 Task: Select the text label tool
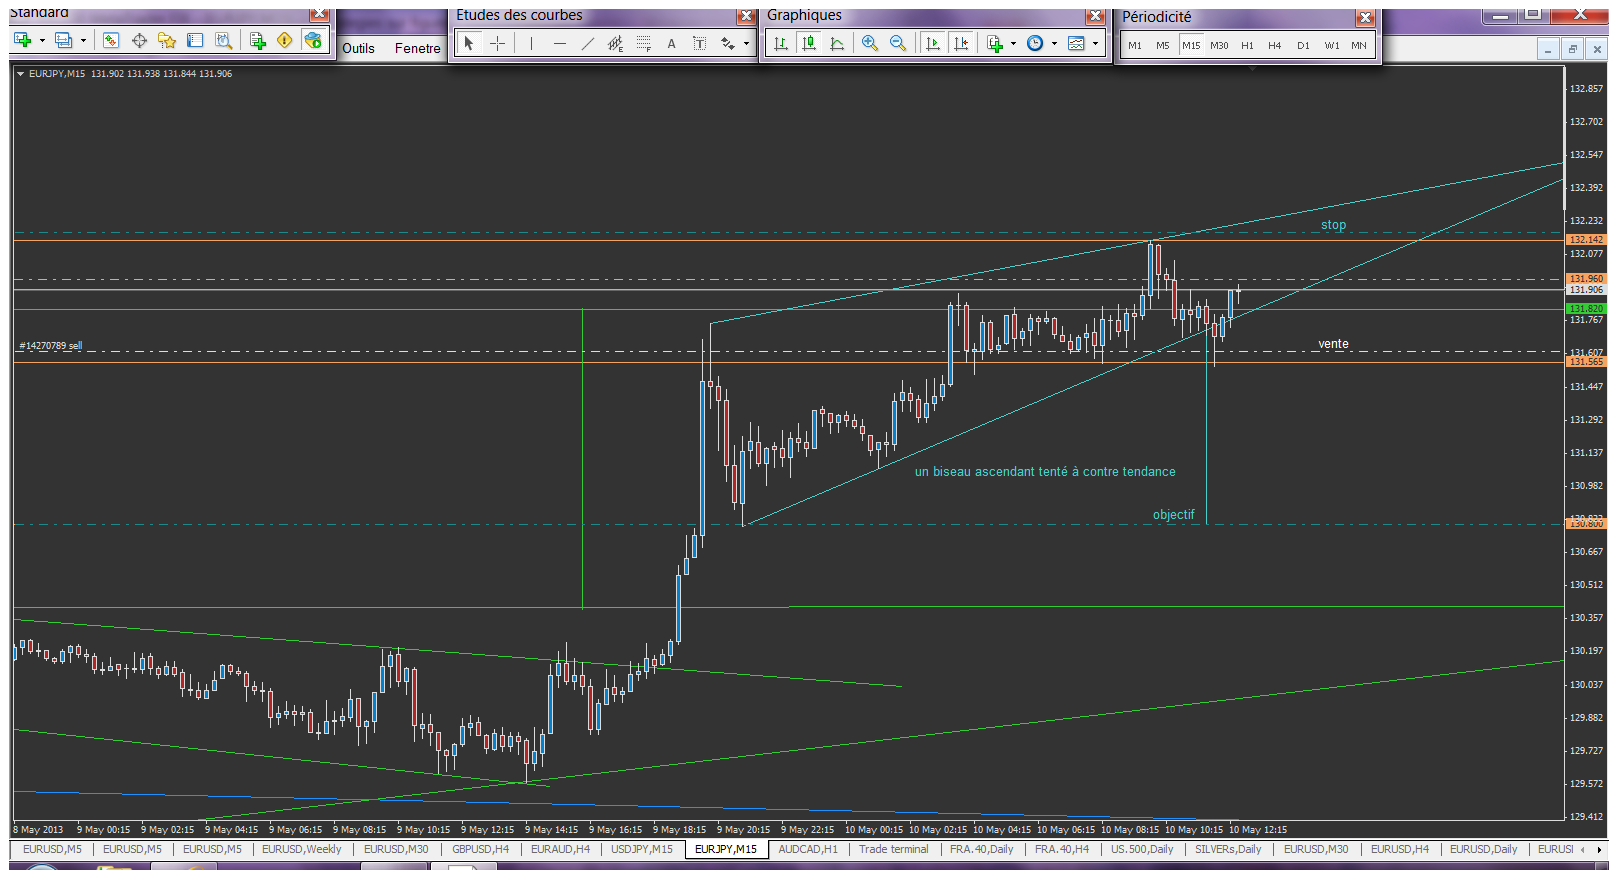coord(699,43)
